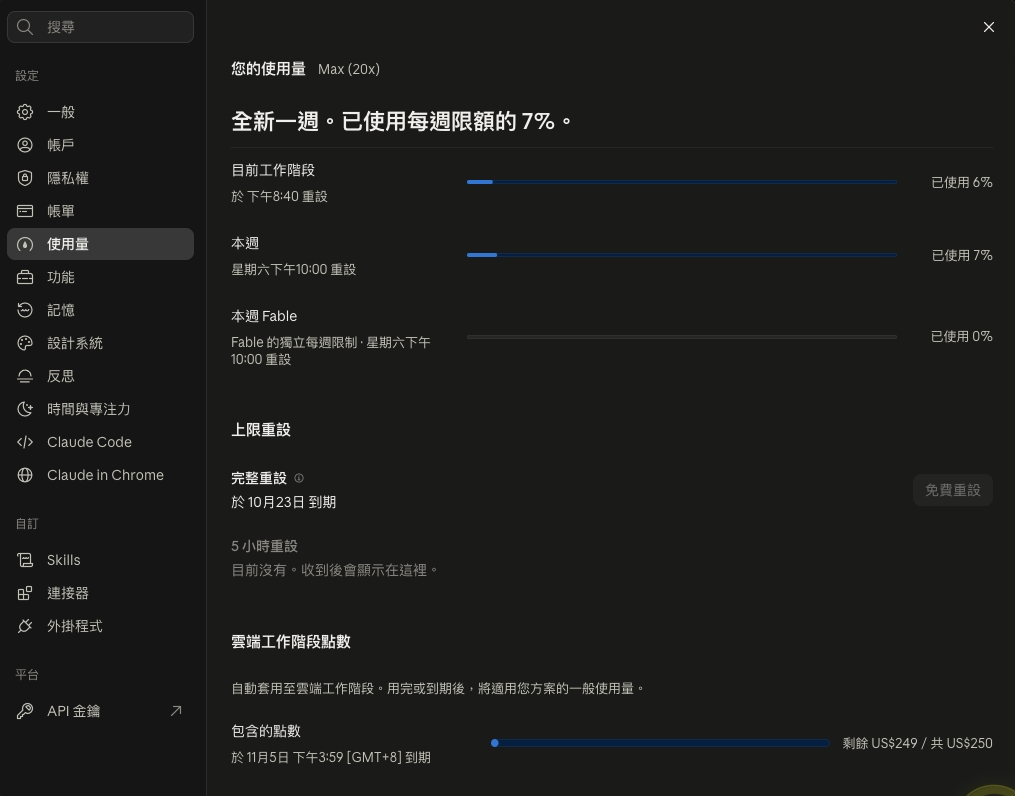Image resolution: width=1015 pixels, height=796 pixels.
Task: Open the 功能 settings page
Action: (100, 277)
